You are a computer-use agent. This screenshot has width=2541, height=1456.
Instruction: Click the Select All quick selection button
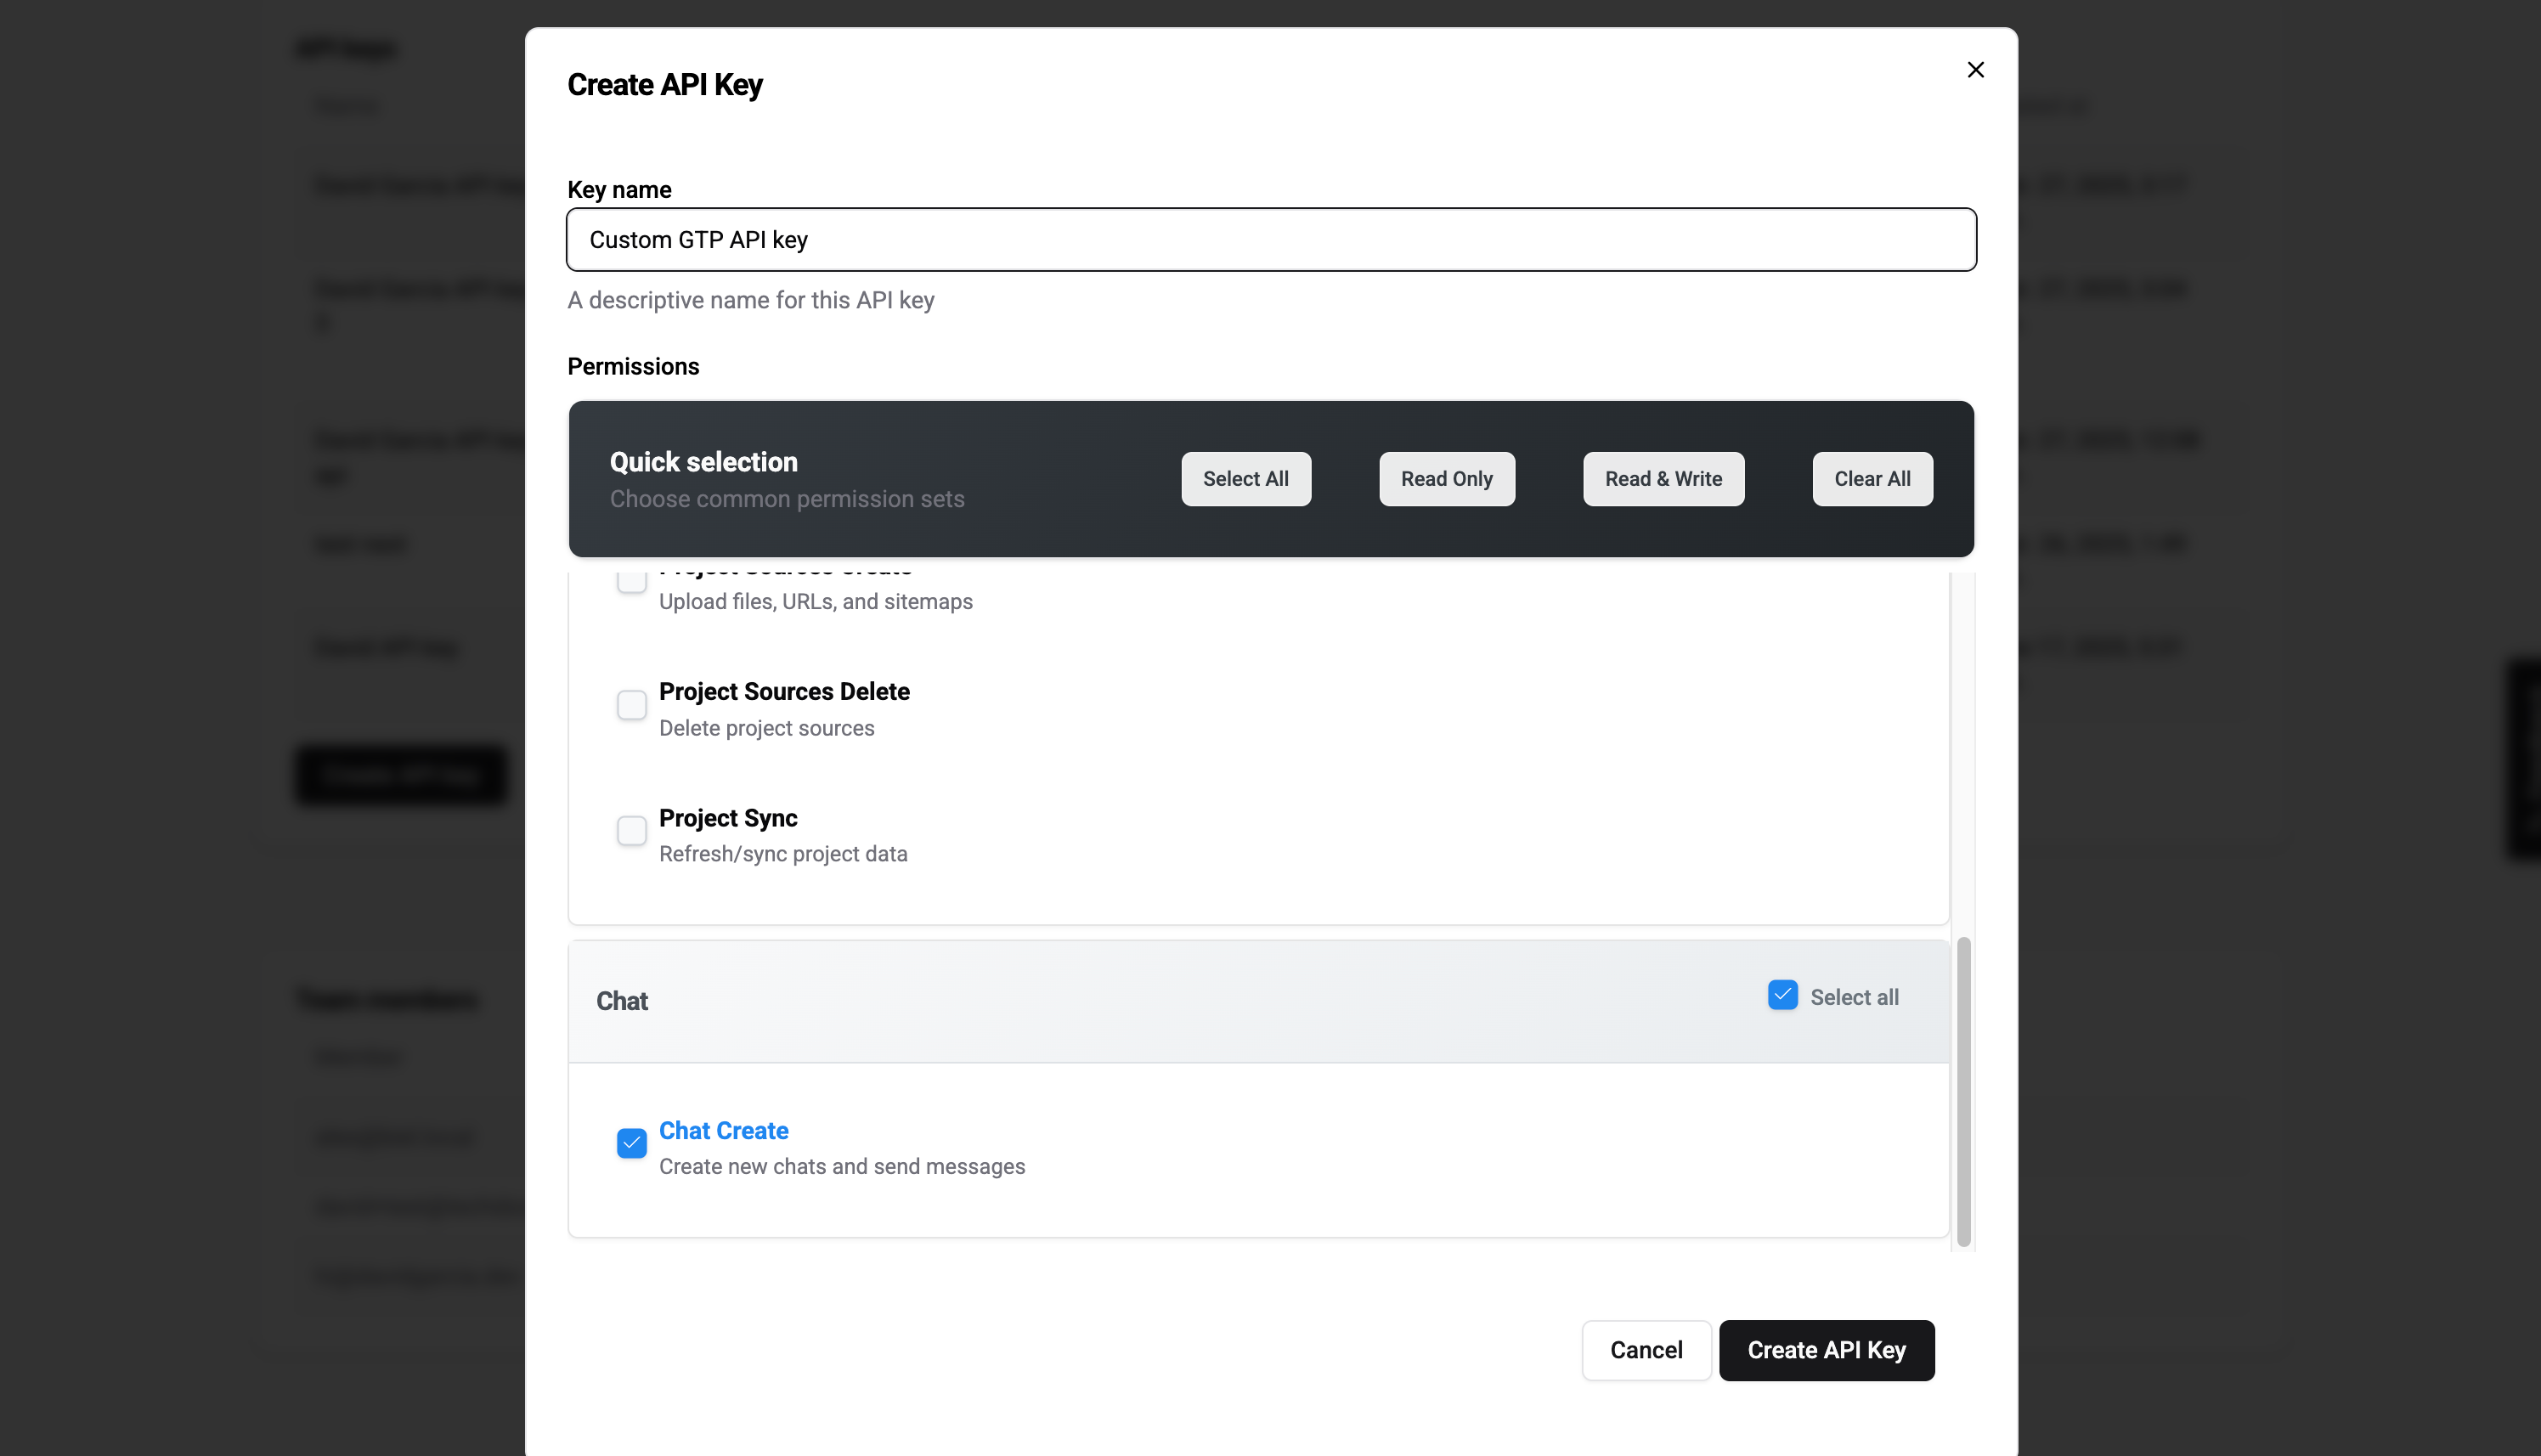(1245, 478)
